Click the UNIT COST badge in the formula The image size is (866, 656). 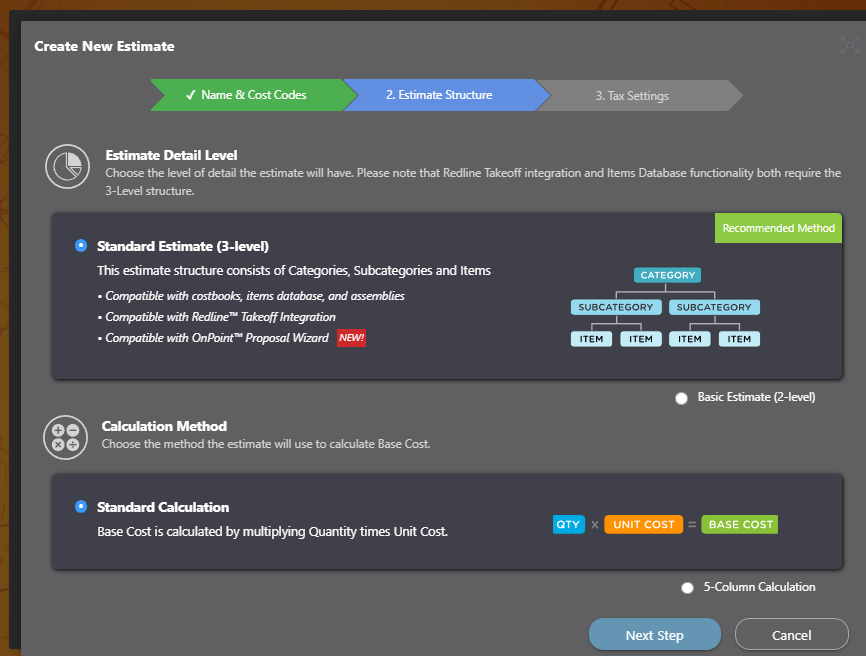pyautogui.click(x=643, y=523)
